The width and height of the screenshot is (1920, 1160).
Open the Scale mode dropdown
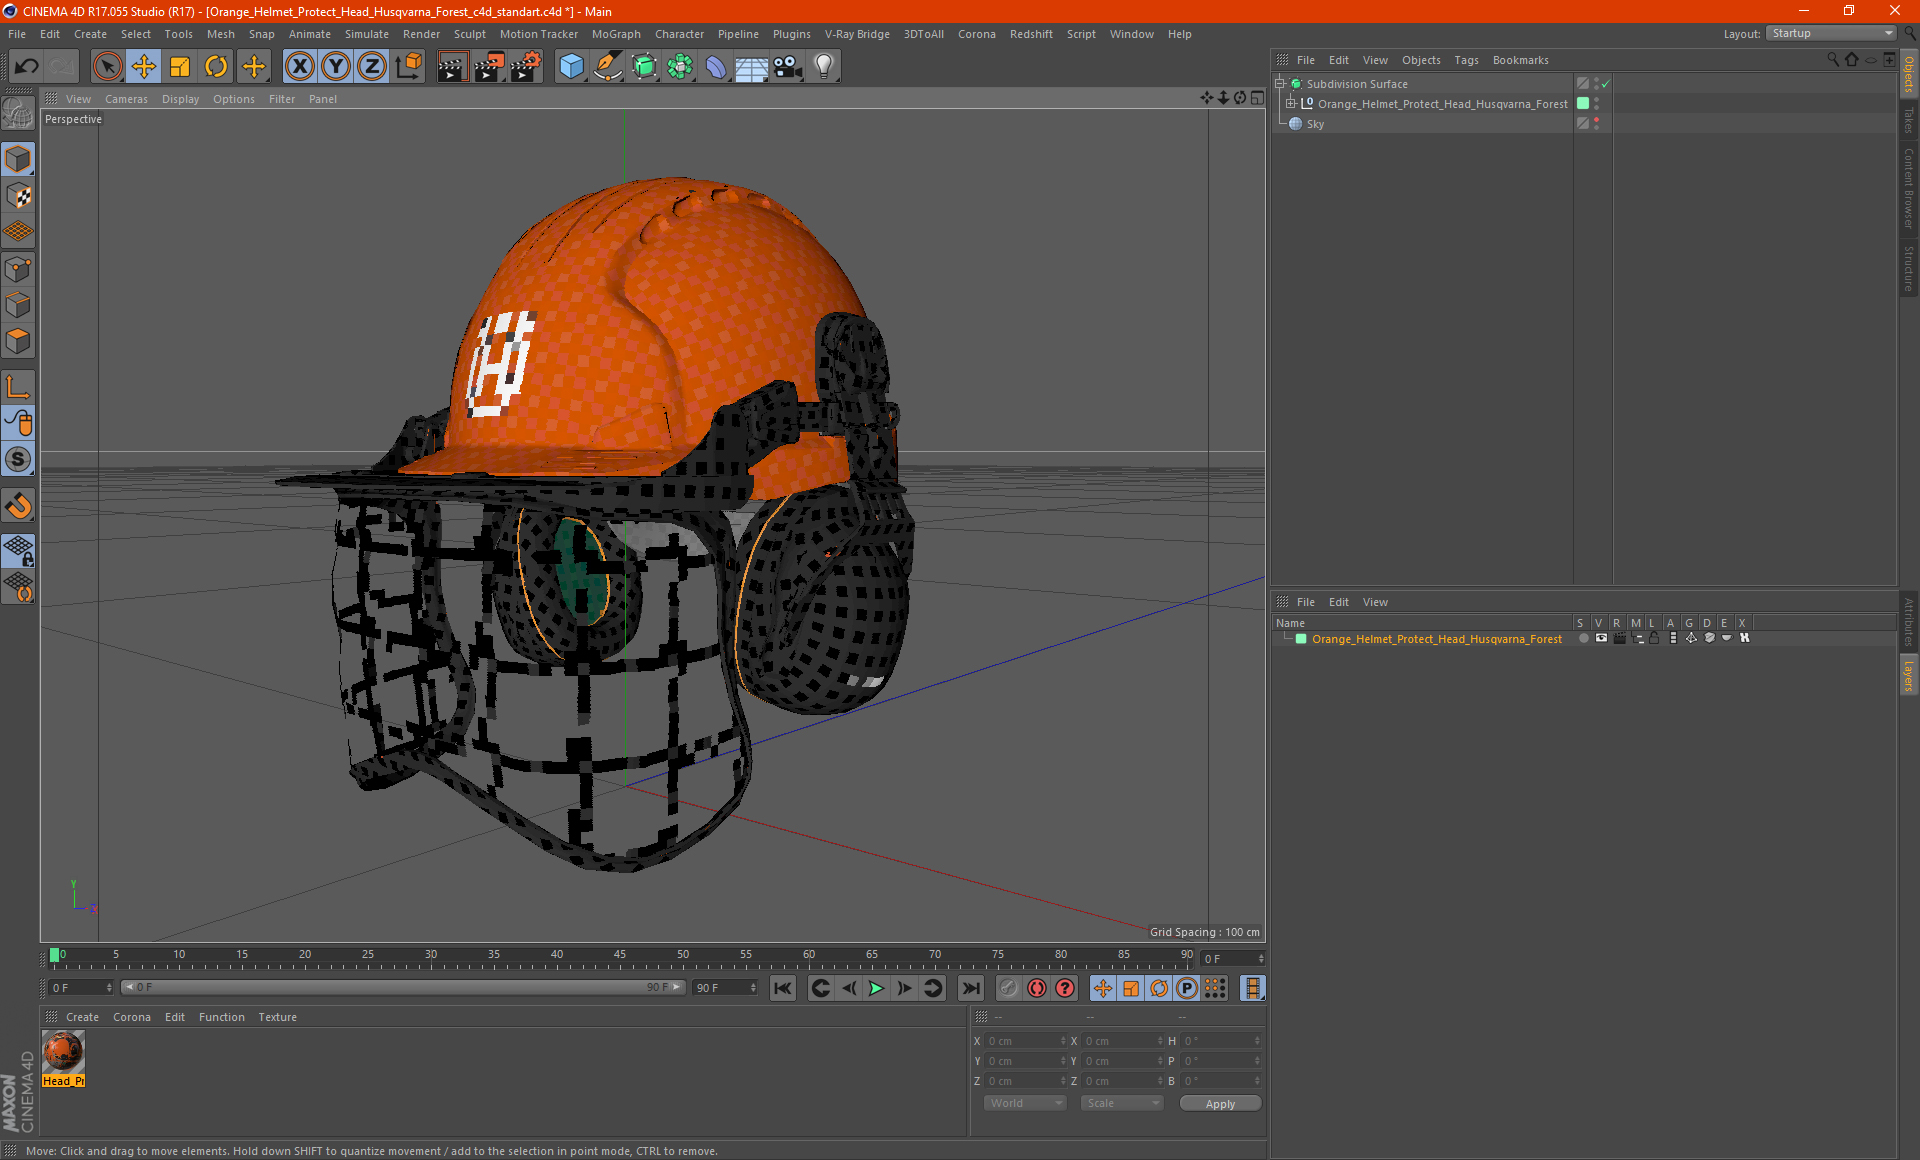pos(1122,1103)
